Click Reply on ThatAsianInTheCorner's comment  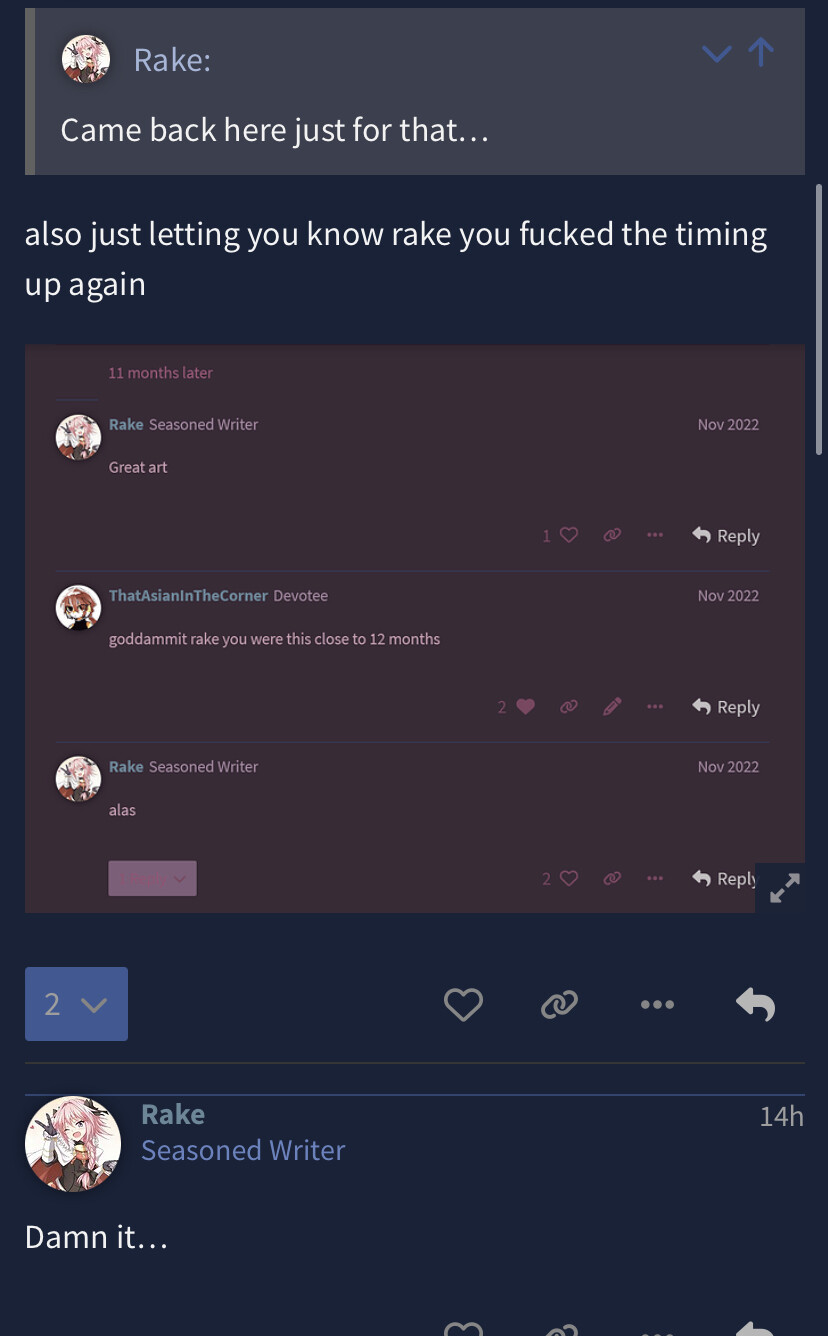click(726, 707)
